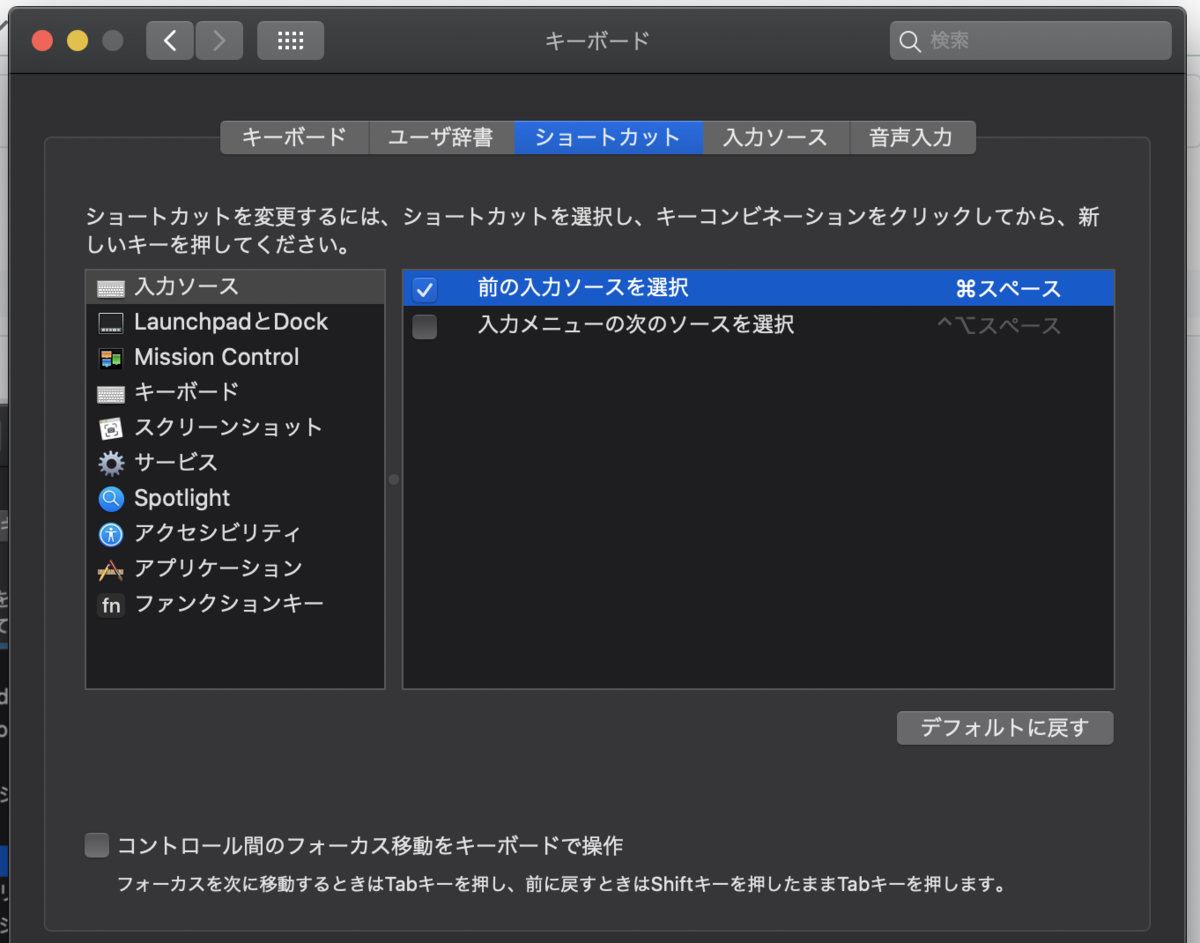Click the fn ファンクションキー icon
The width and height of the screenshot is (1200, 943).
point(111,605)
